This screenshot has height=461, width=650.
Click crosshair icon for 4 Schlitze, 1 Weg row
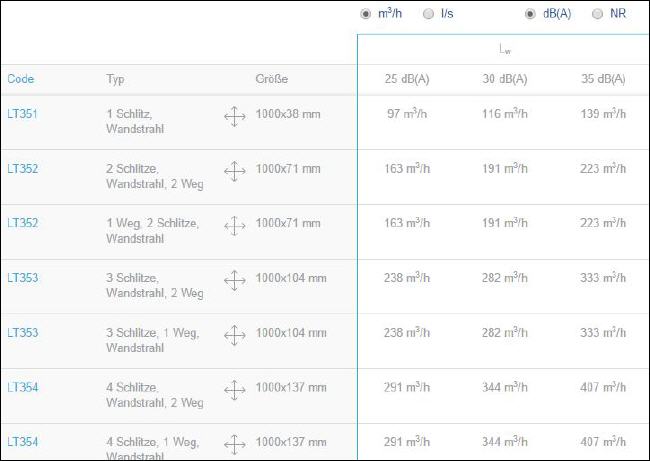coord(235,445)
